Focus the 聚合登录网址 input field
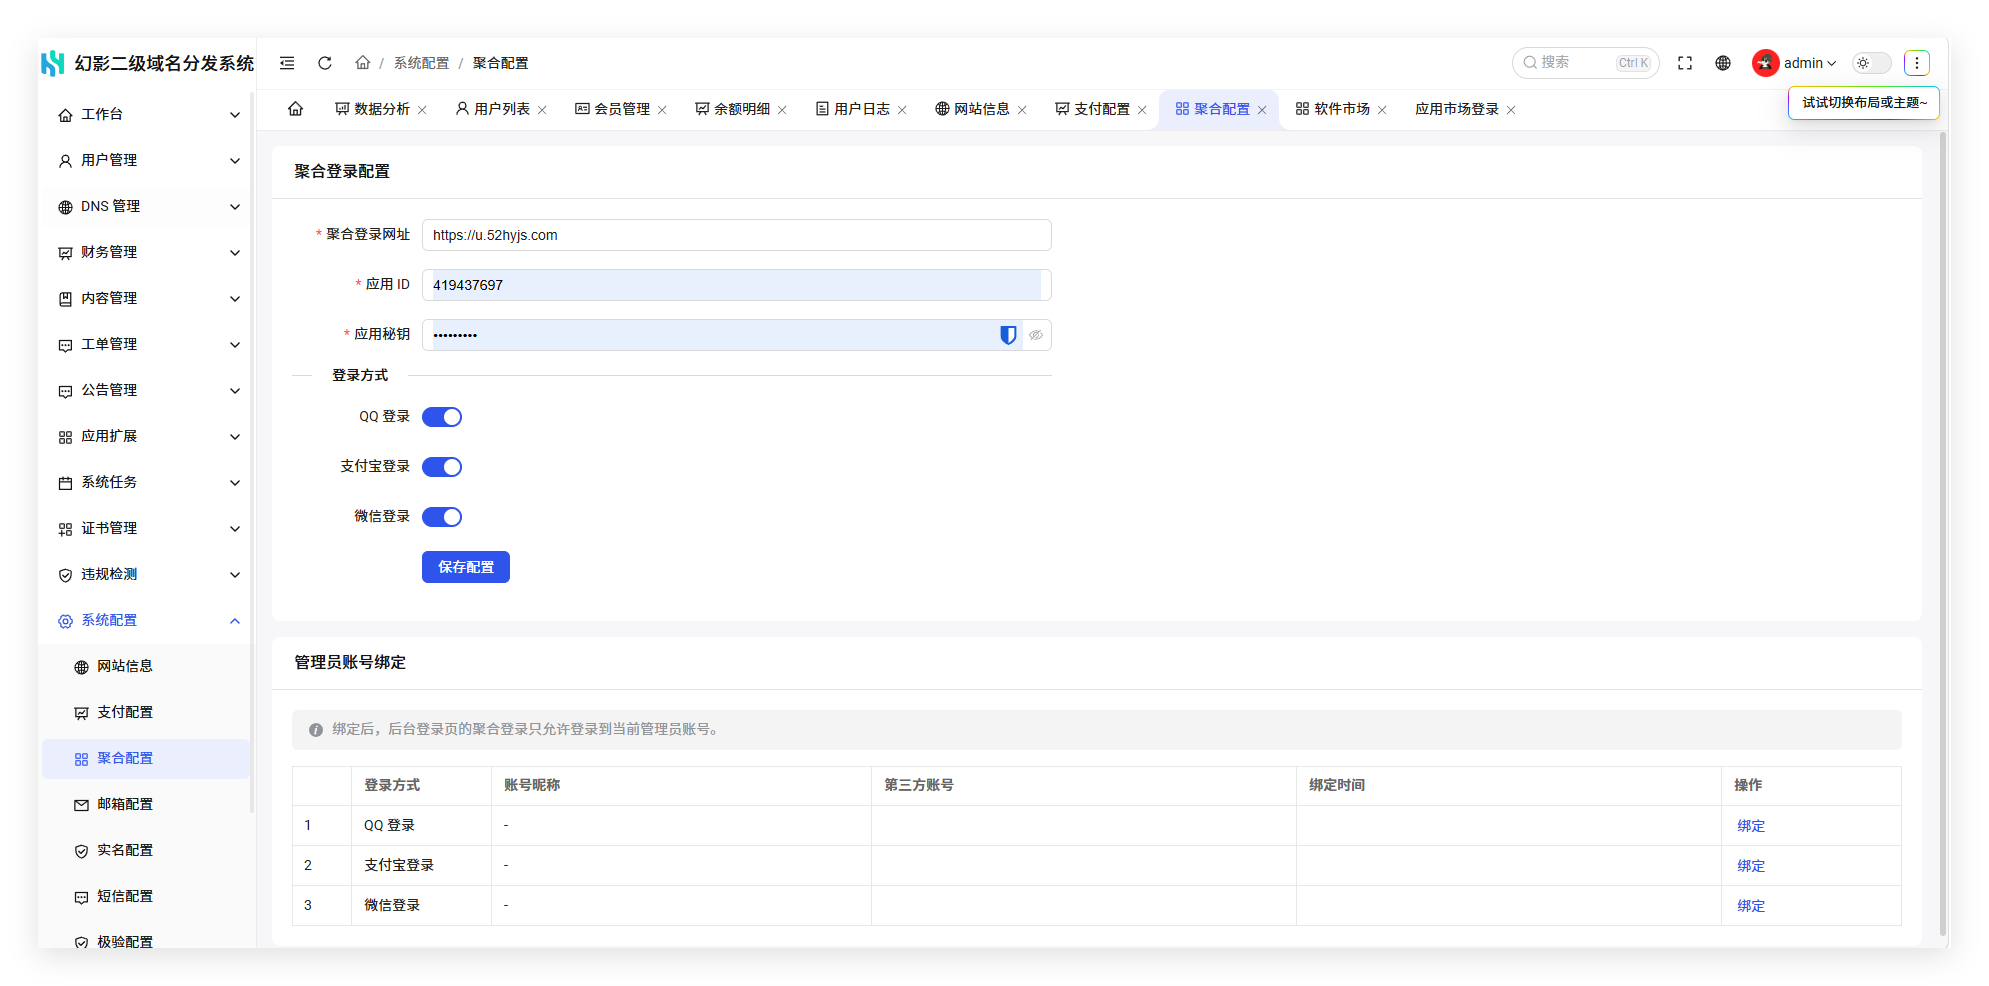This screenshot has height=986, width=1989. click(737, 235)
